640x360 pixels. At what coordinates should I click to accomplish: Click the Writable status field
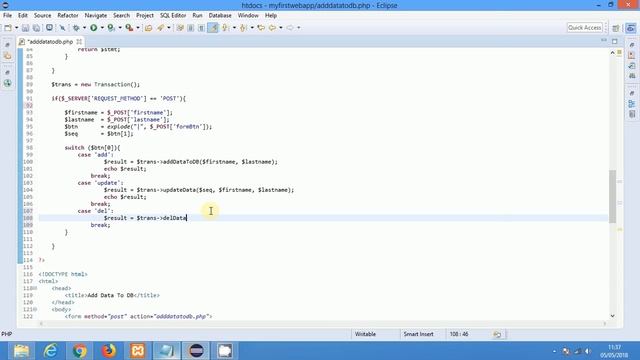click(x=365, y=334)
